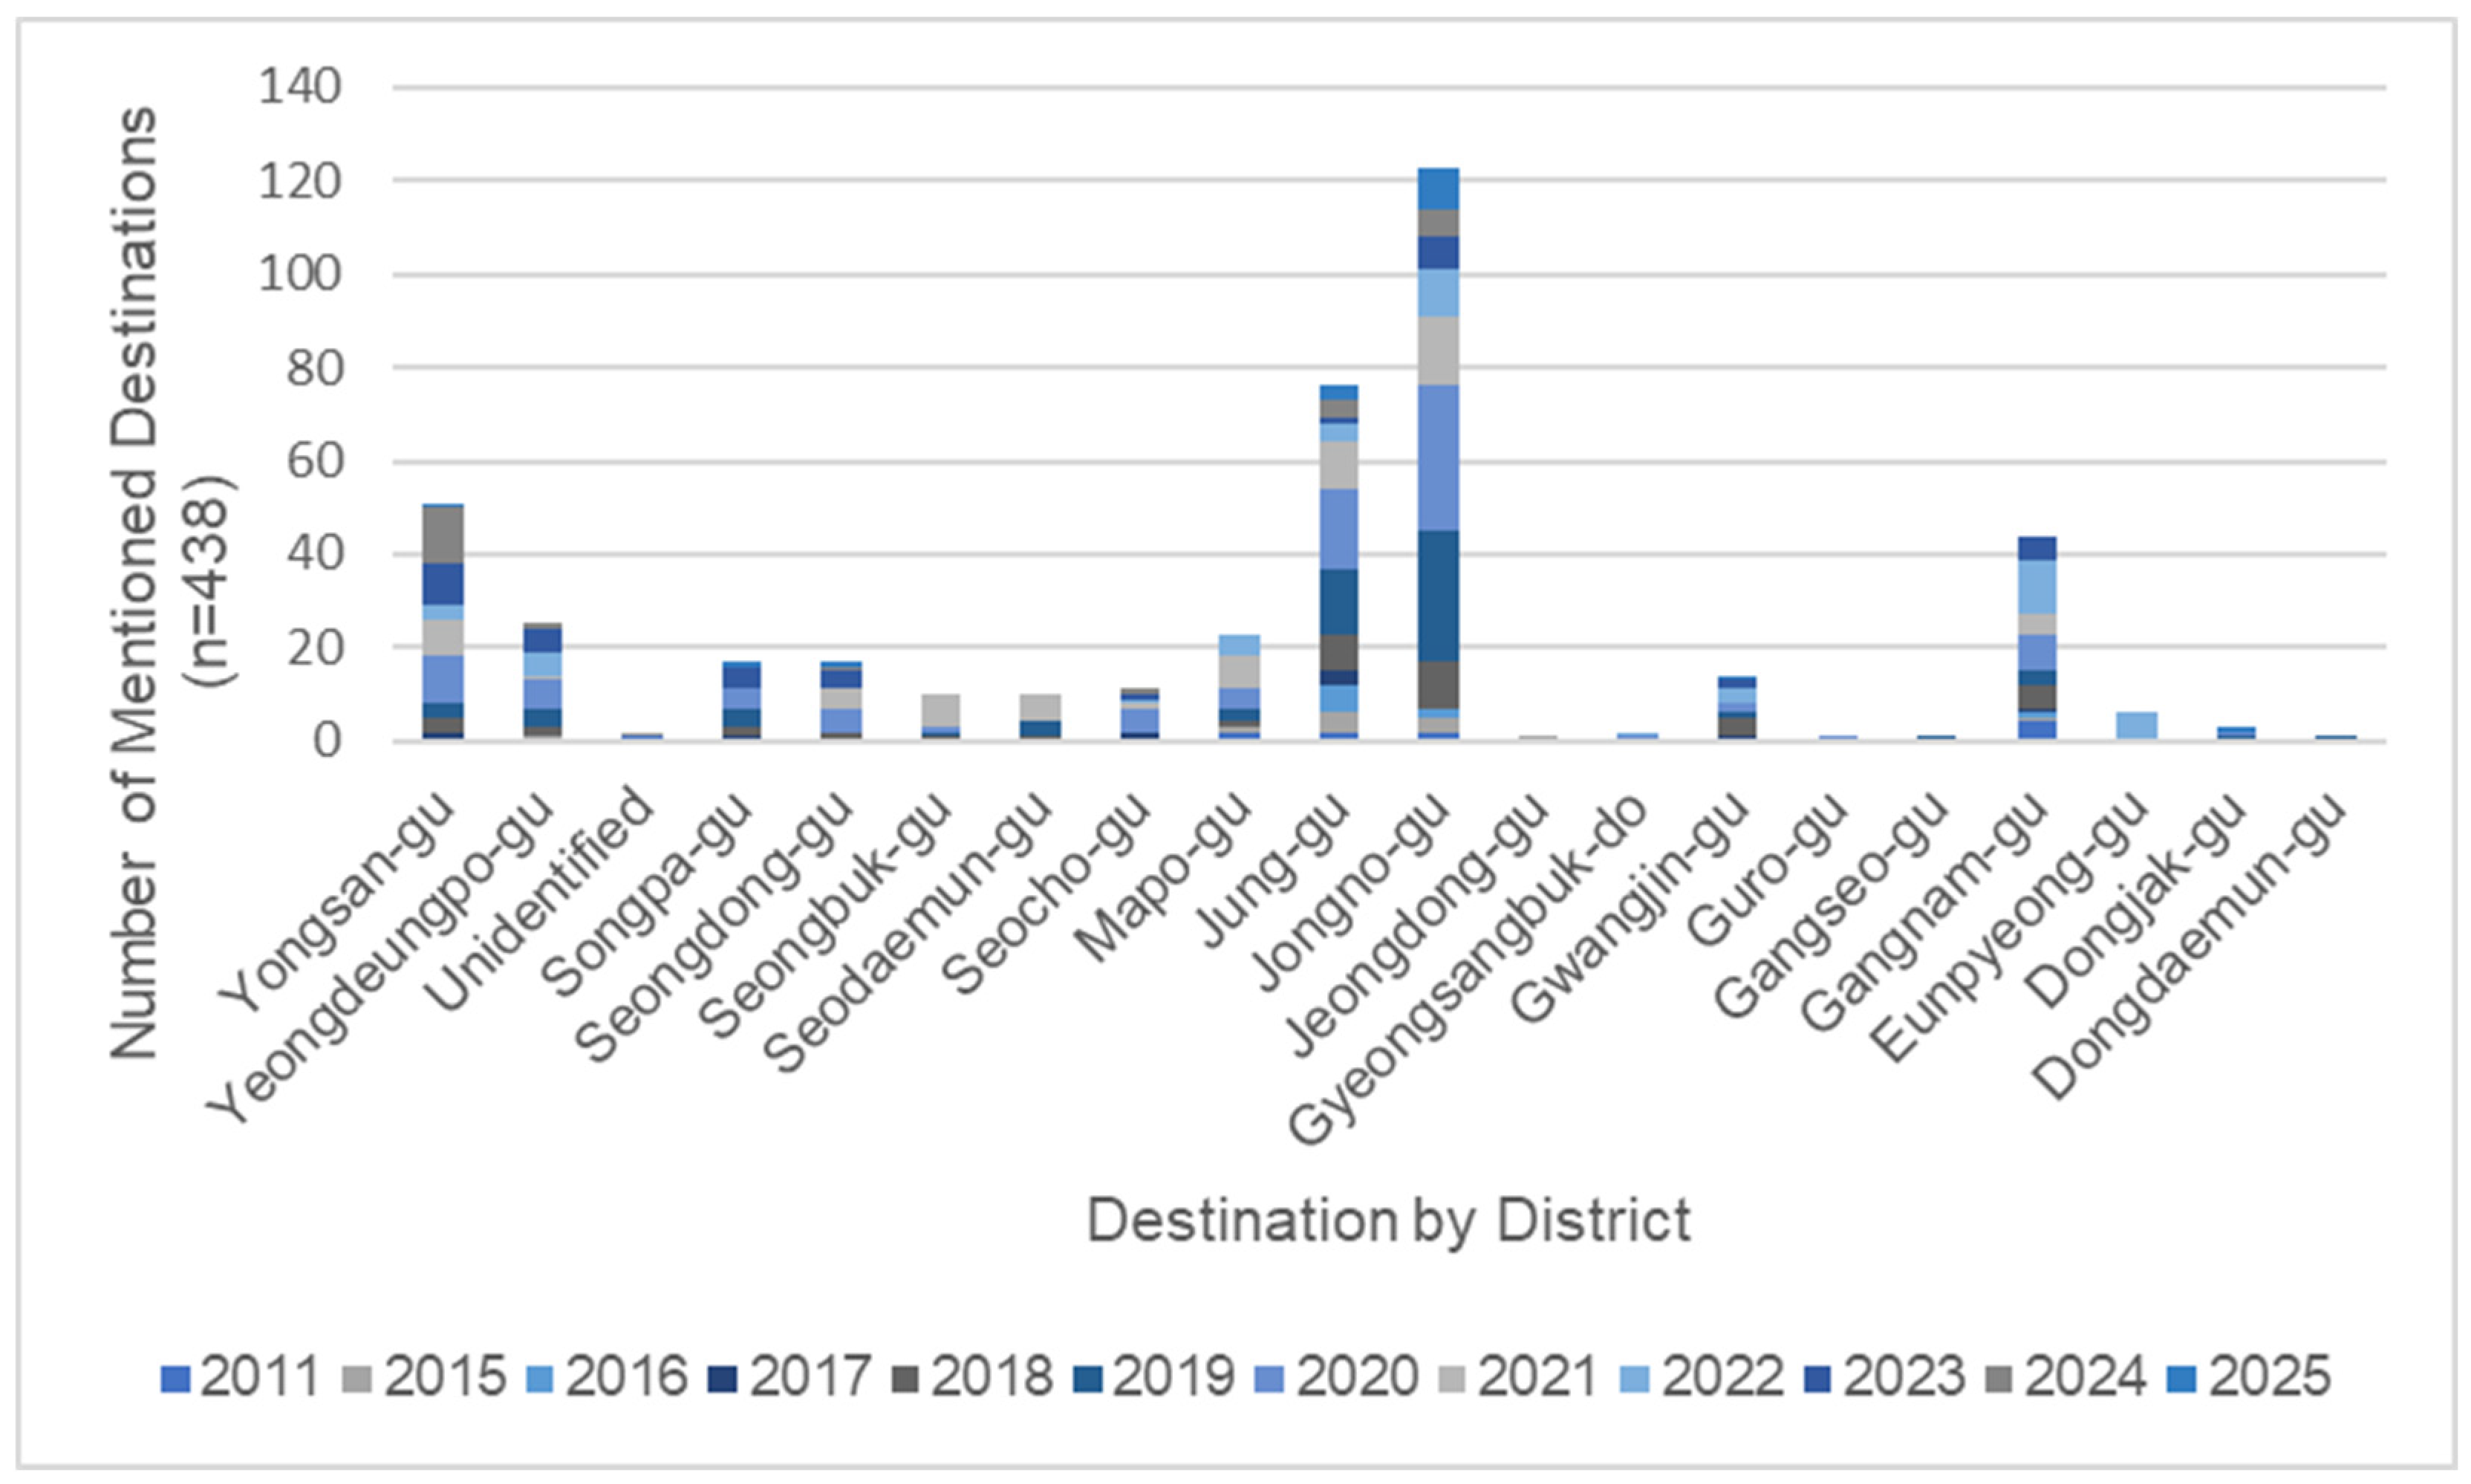This screenshot has width=2471, height=1484.
Task: Select the Mapo-gu bar
Action: pos(1239,688)
